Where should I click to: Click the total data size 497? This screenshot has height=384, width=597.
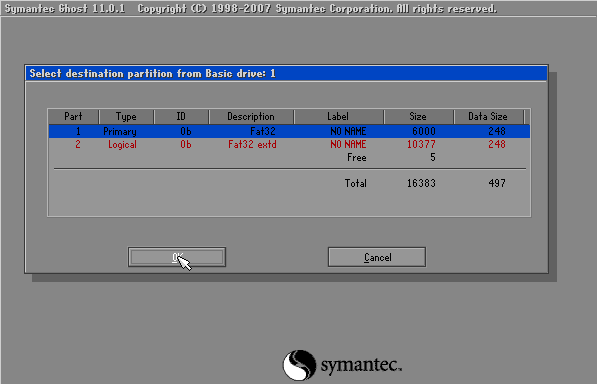[497, 183]
